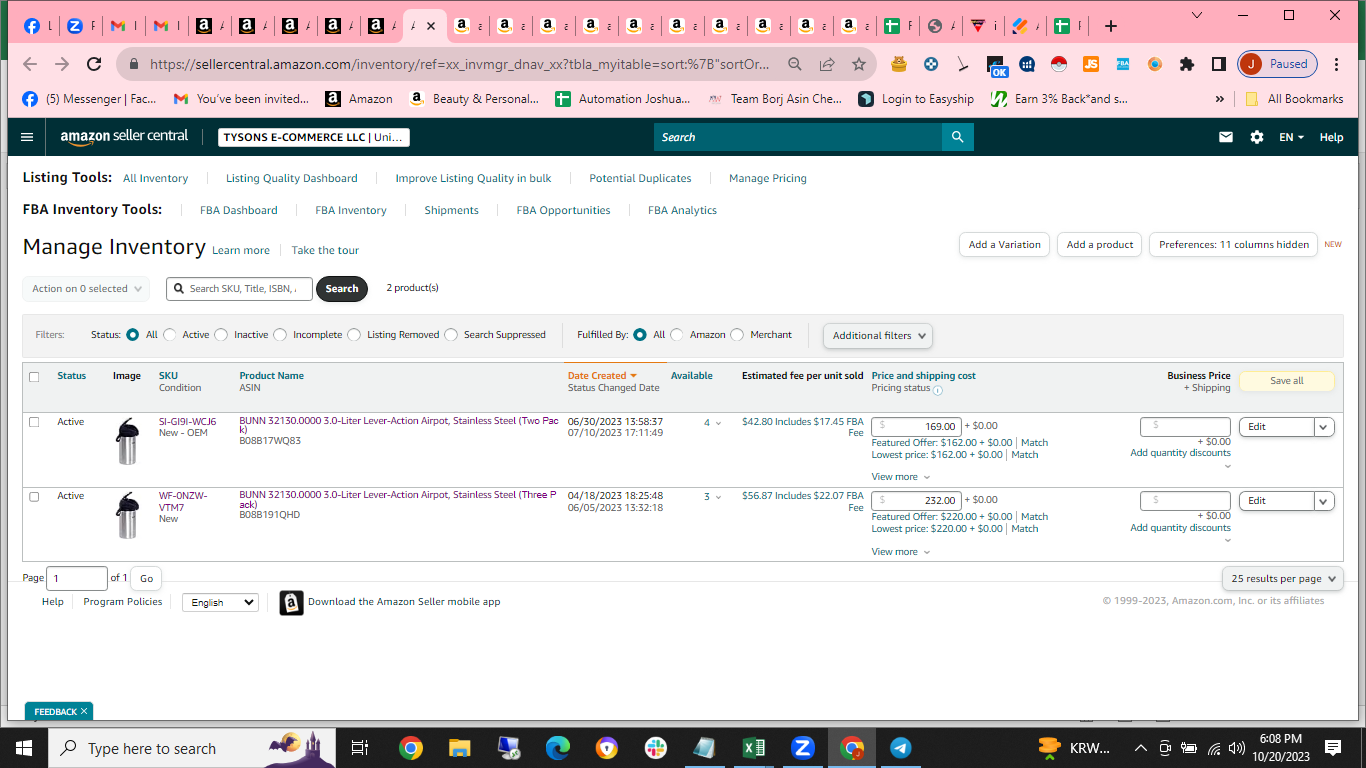Image resolution: width=1366 pixels, height=768 pixels.
Task: Open the Edit dropdown arrow for the Three Pack row
Action: 1324,501
